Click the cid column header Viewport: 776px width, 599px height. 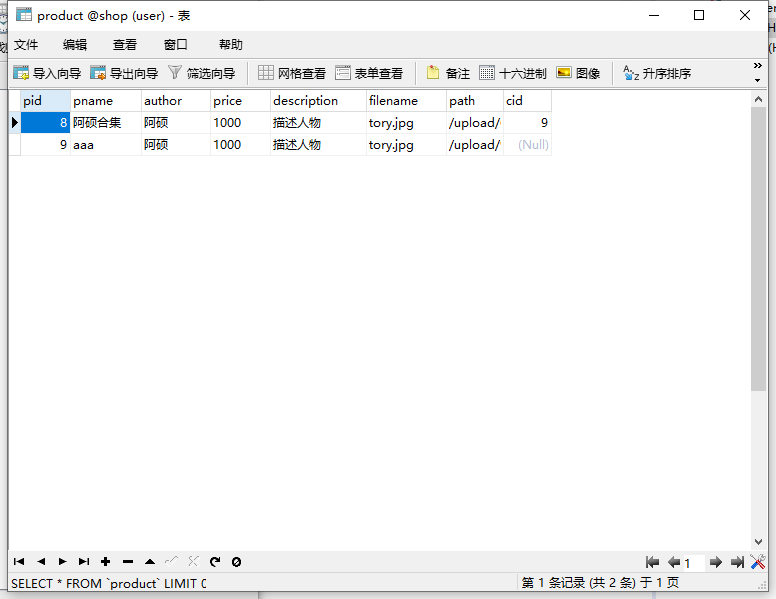point(527,100)
